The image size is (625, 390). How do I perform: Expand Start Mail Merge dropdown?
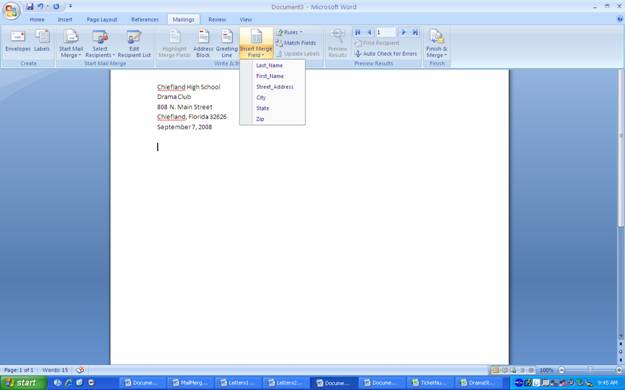click(71, 43)
